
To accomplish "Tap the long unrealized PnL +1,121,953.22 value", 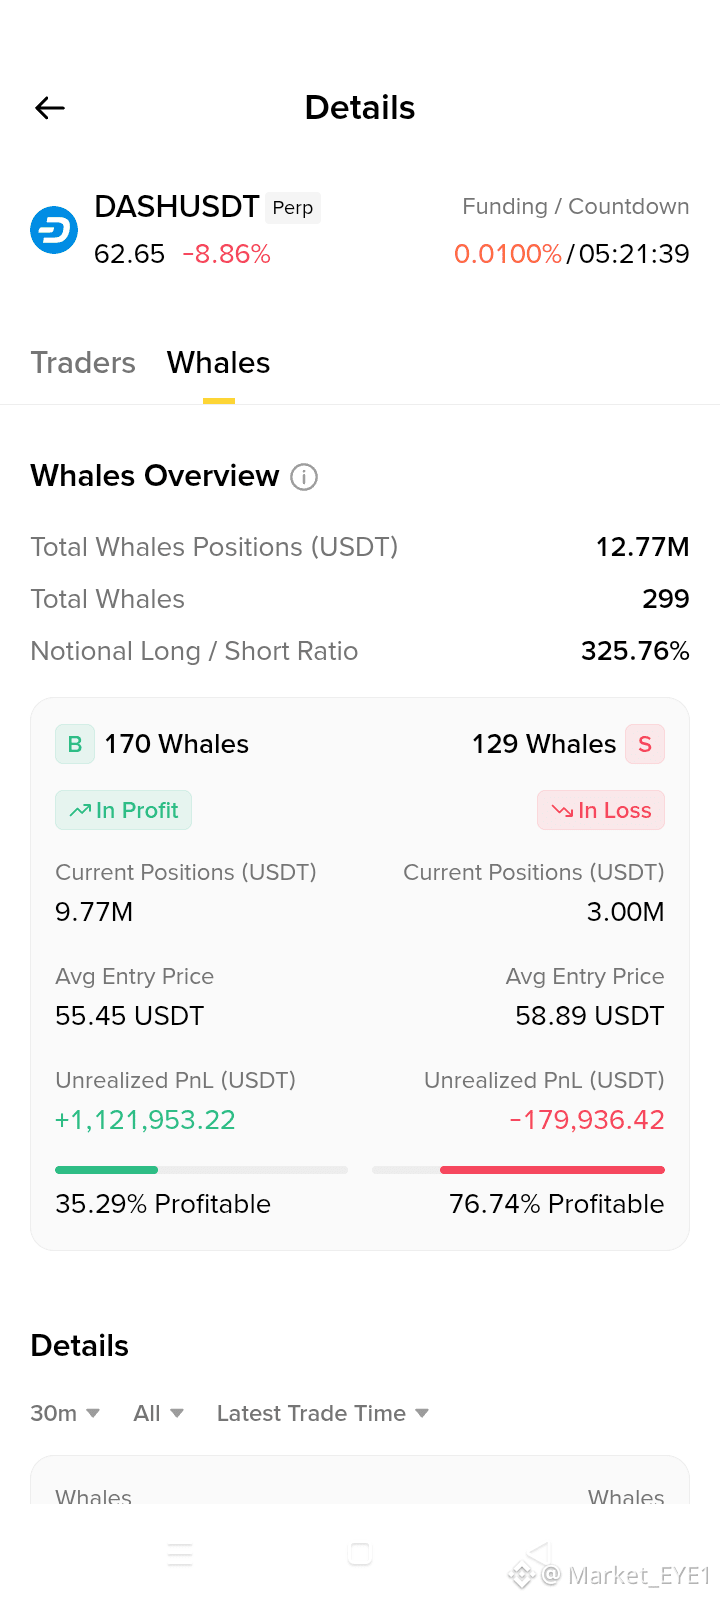I will point(145,1120).
